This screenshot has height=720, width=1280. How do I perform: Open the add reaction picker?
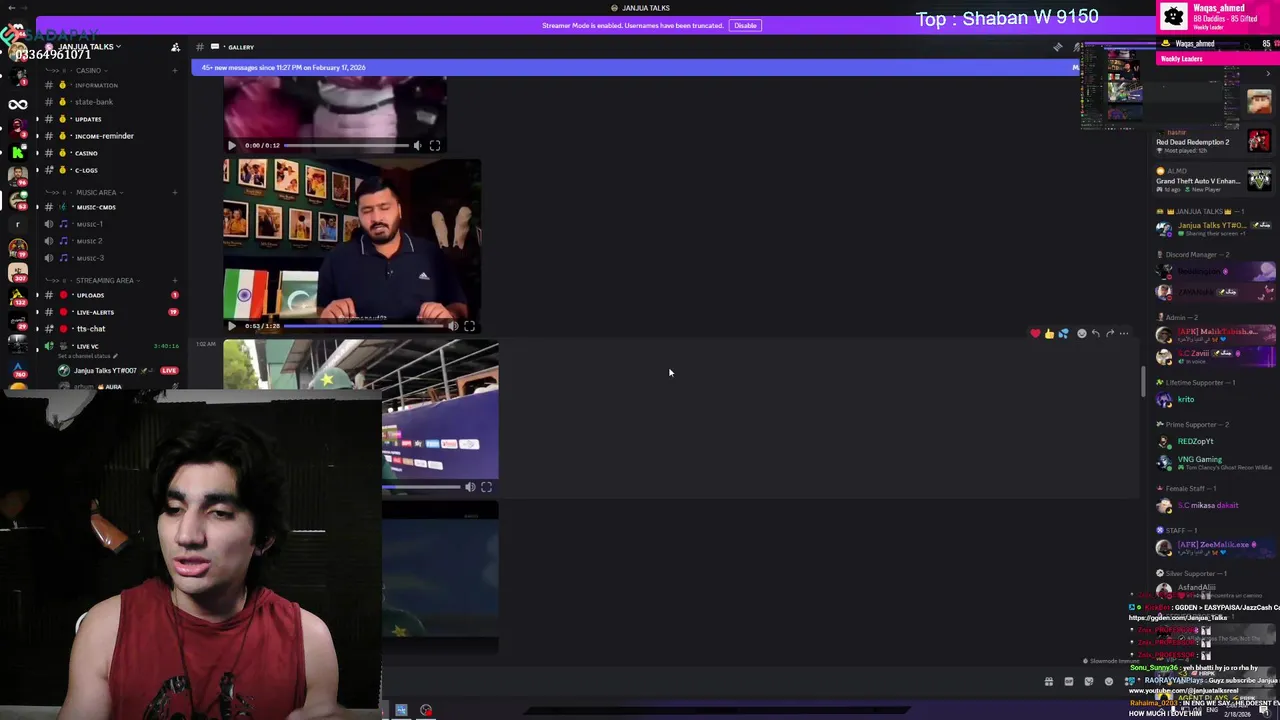point(1081,333)
